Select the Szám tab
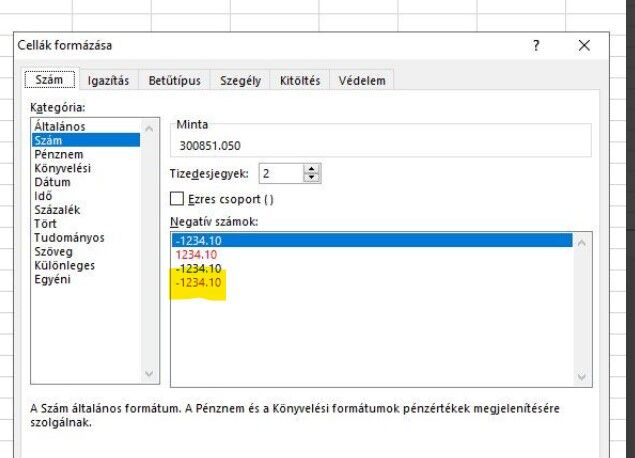635x458 pixels. (x=49, y=79)
